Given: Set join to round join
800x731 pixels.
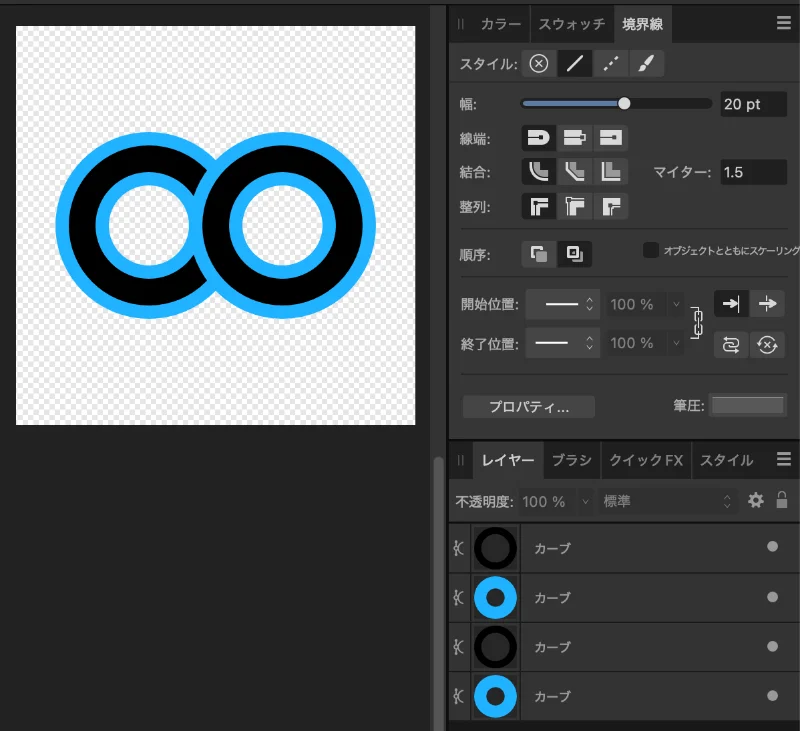Looking at the screenshot, I should (x=539, y=172).
